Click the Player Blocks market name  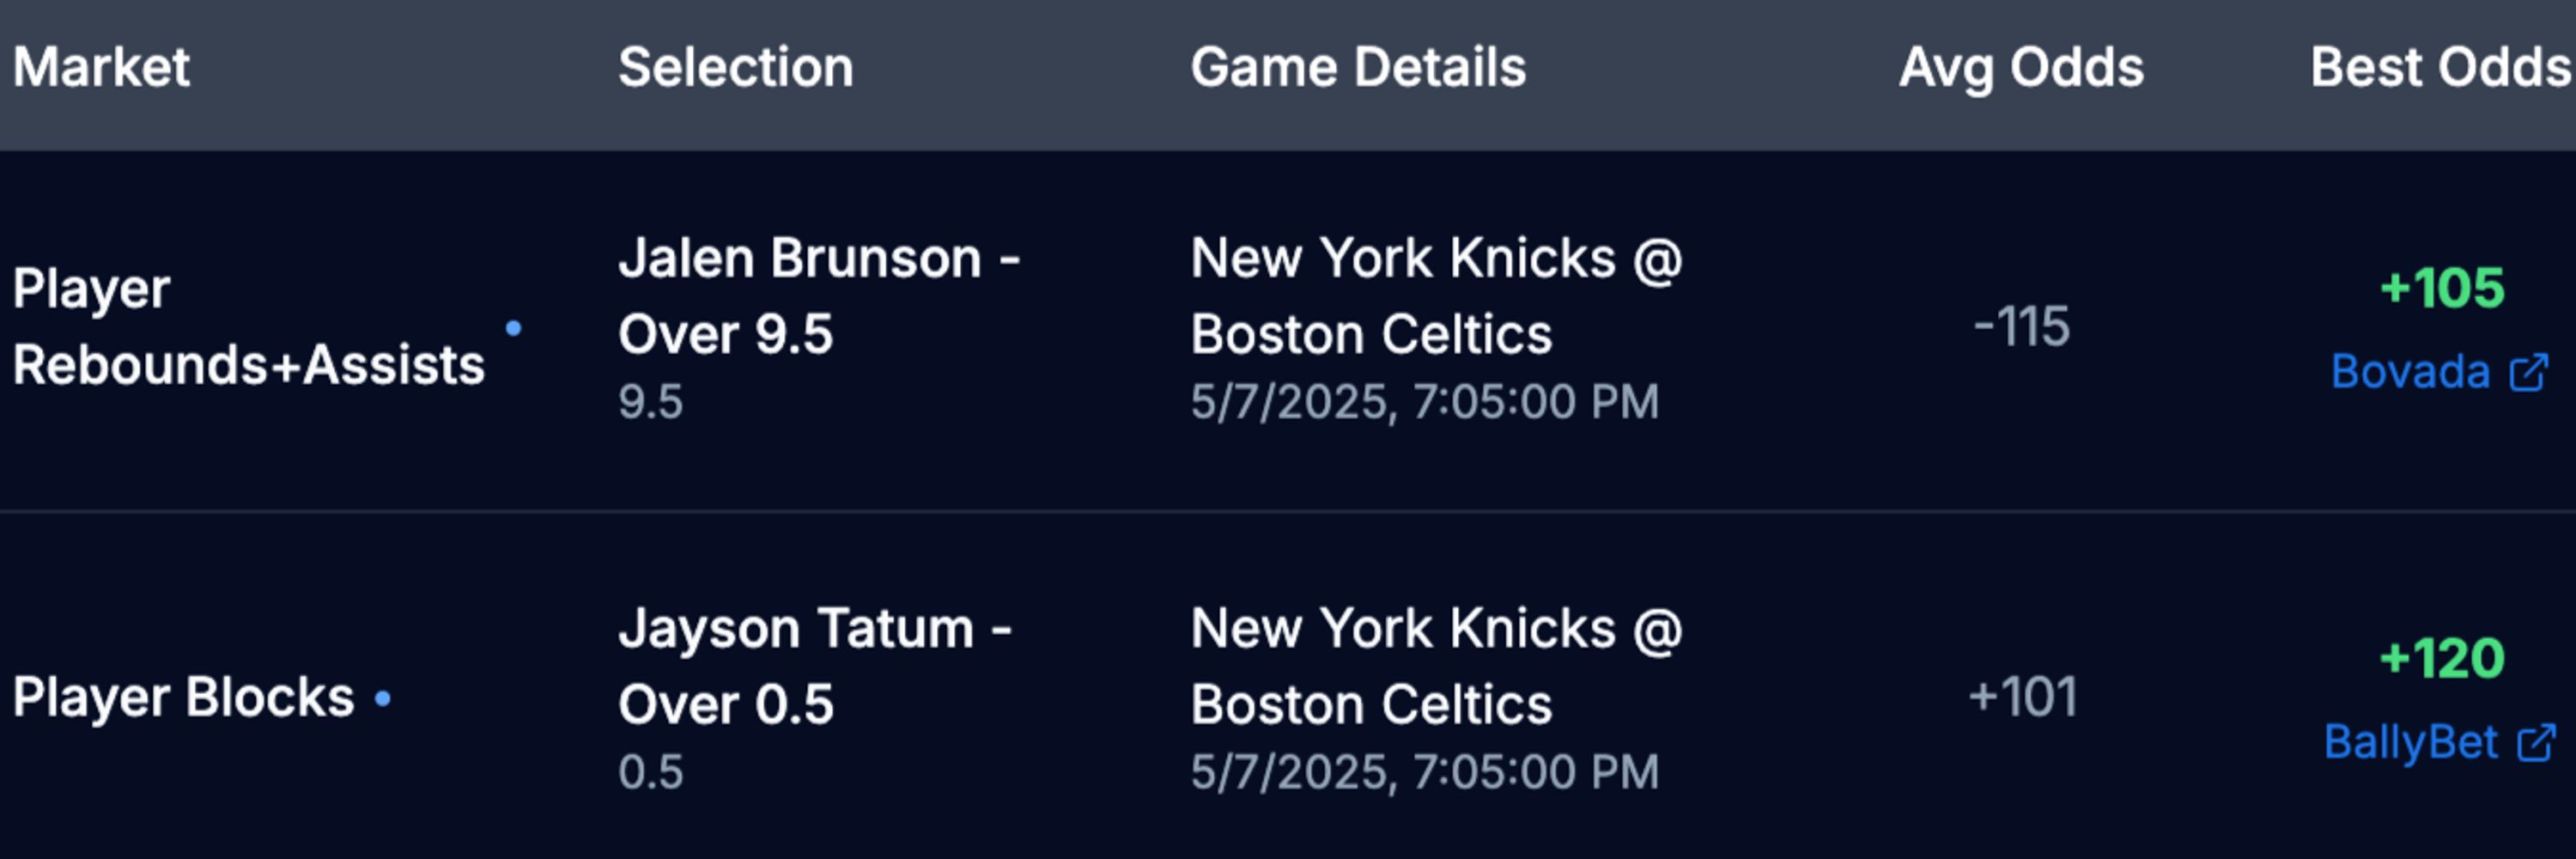(x=183, y=697)
